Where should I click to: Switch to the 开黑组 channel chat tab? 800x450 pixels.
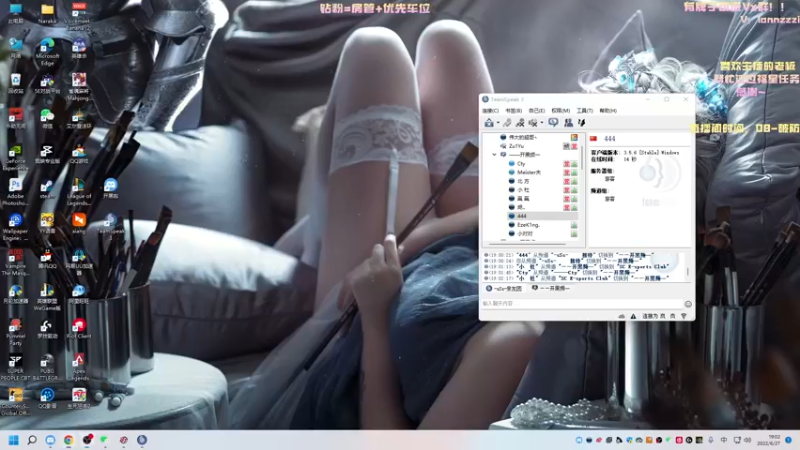point(551,289)
